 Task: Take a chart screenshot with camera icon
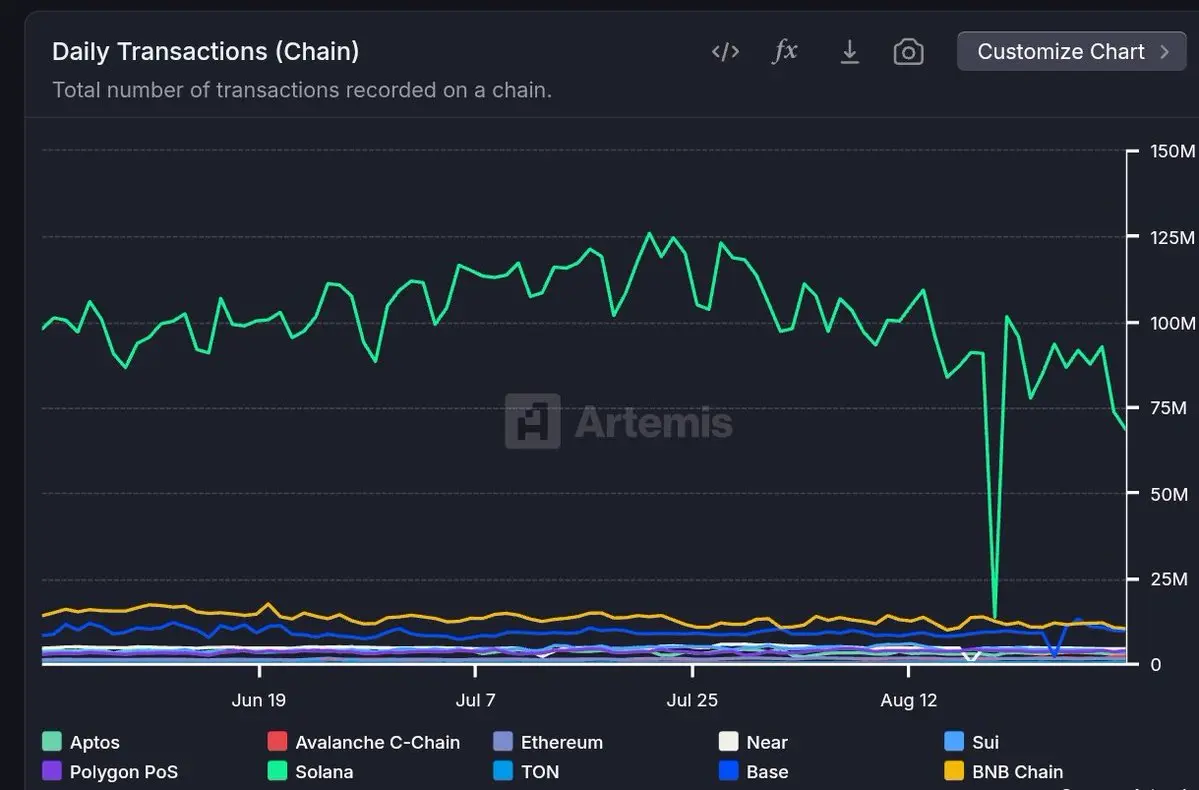(x=908, y=52)
